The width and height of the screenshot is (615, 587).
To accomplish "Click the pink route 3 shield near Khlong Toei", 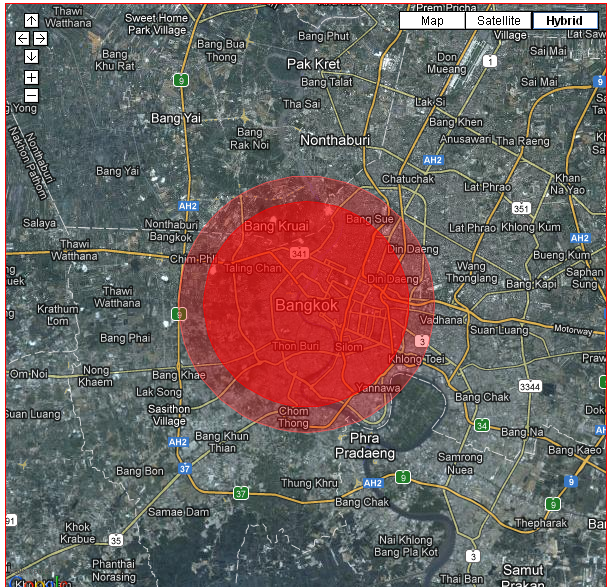I will (x=422, y=341).
